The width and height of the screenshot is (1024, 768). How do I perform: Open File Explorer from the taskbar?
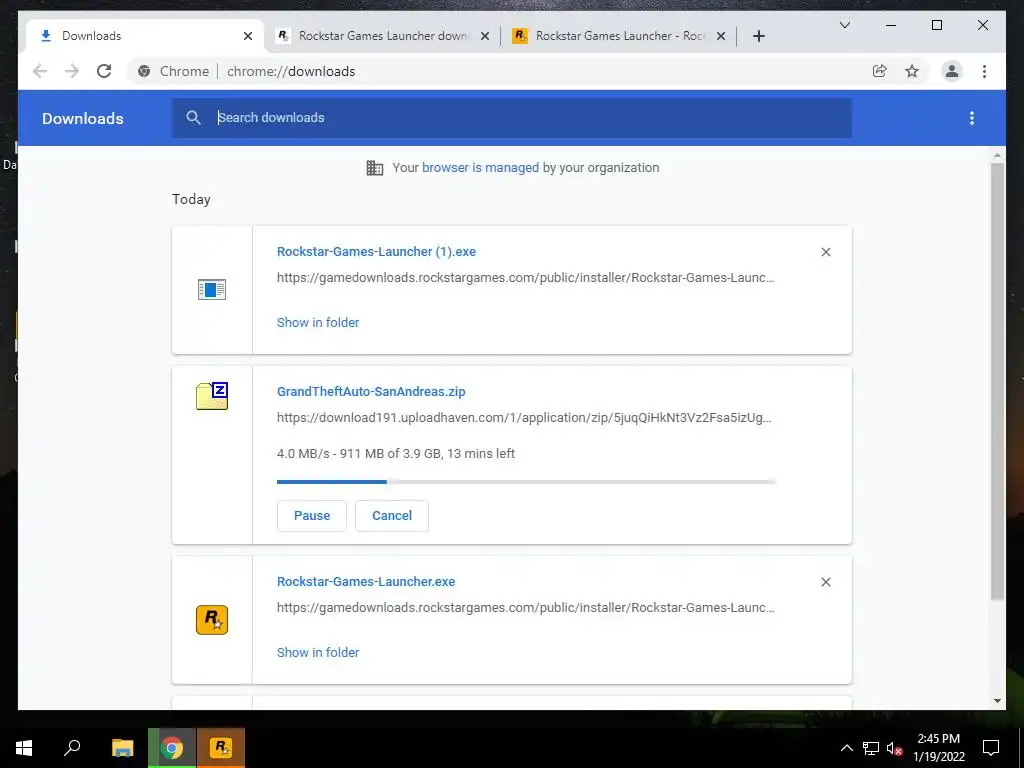point(122,748)
